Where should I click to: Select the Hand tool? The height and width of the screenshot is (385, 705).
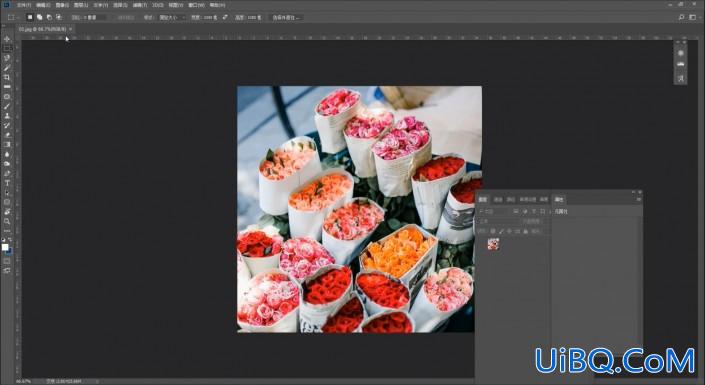(x=7, y=212)
